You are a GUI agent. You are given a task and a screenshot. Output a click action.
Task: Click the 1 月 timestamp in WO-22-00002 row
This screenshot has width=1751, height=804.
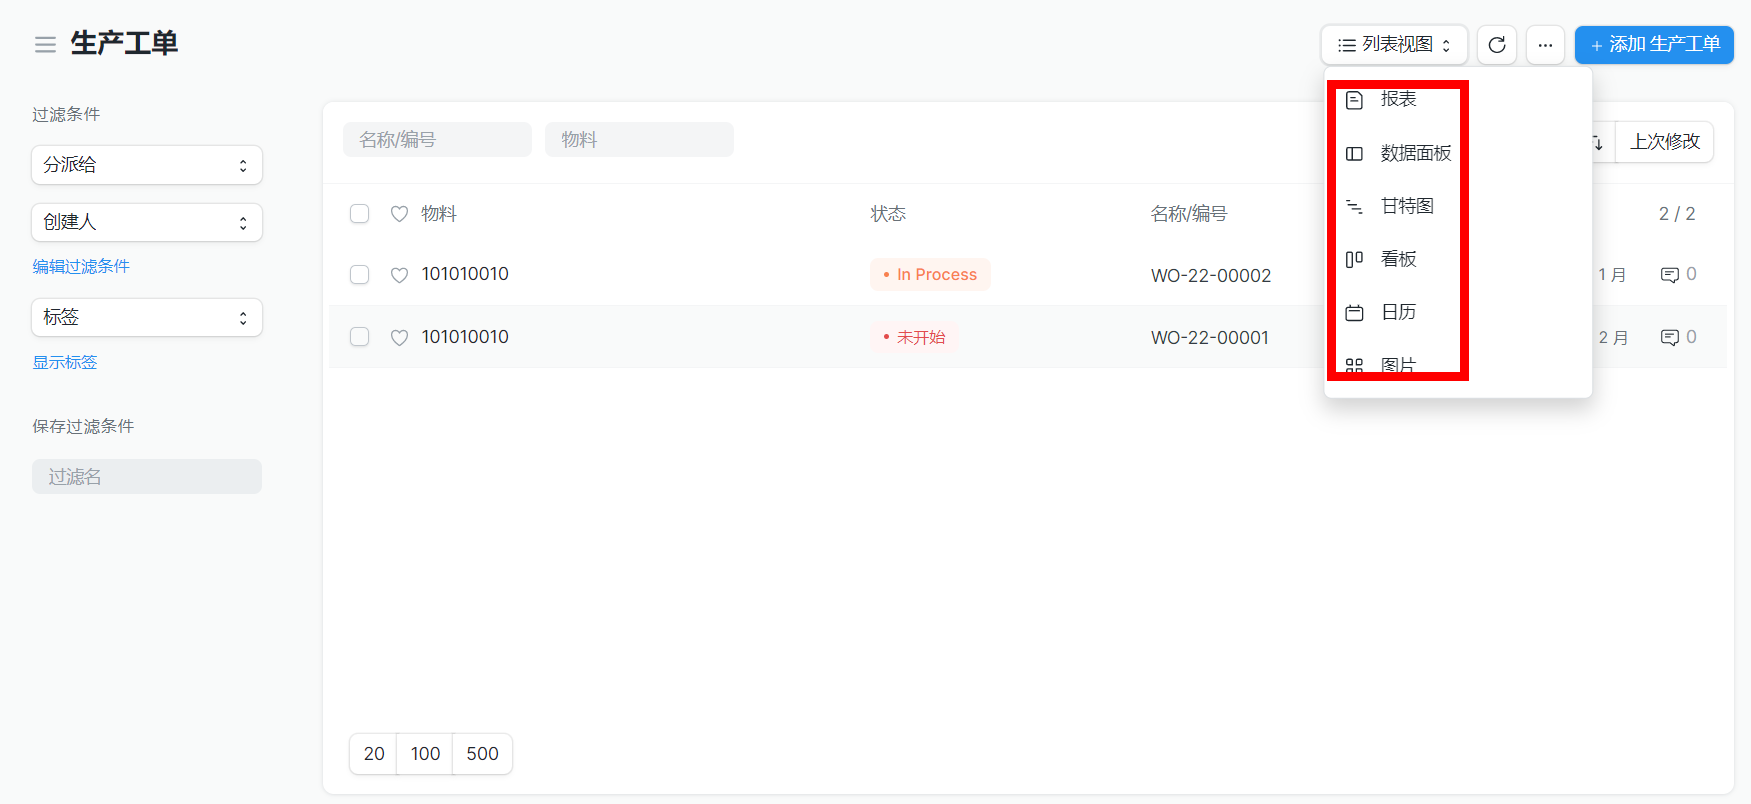1612,275
